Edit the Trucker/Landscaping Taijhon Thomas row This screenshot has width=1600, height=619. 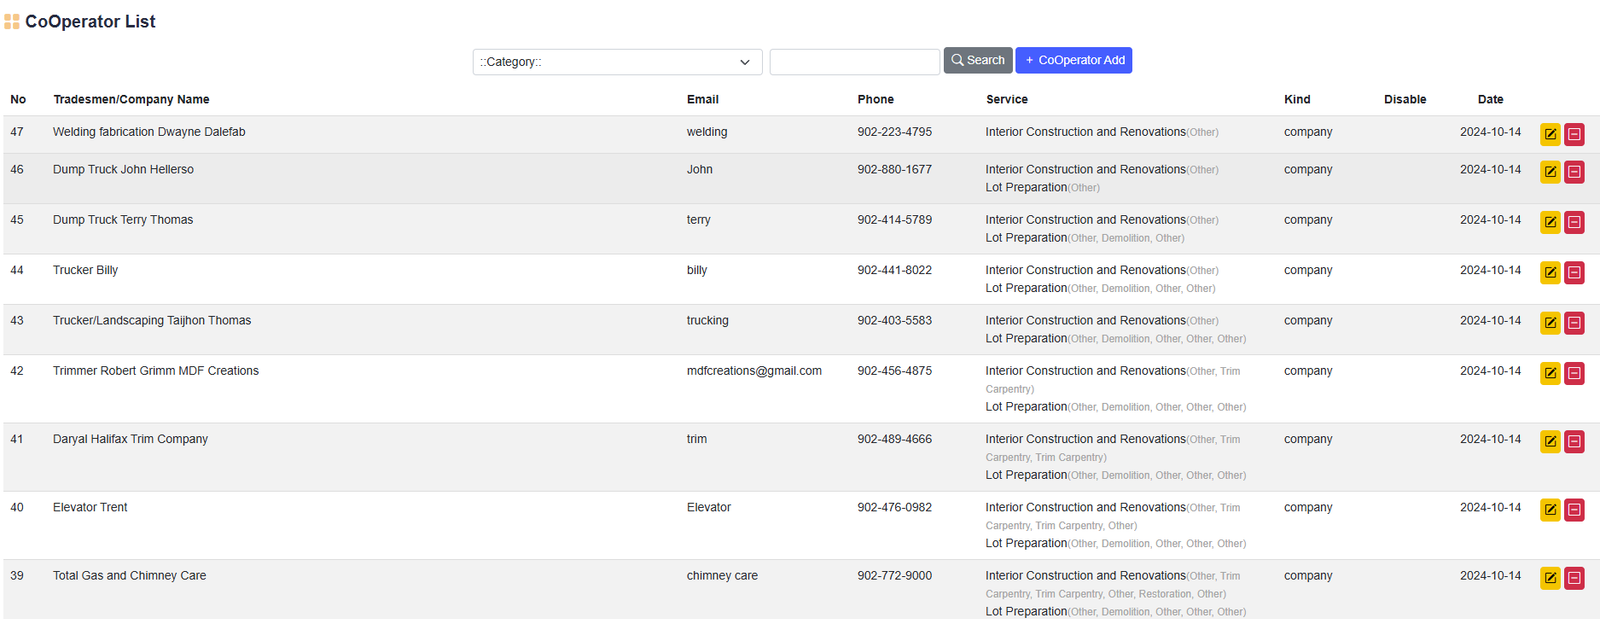pos(1549,323)
